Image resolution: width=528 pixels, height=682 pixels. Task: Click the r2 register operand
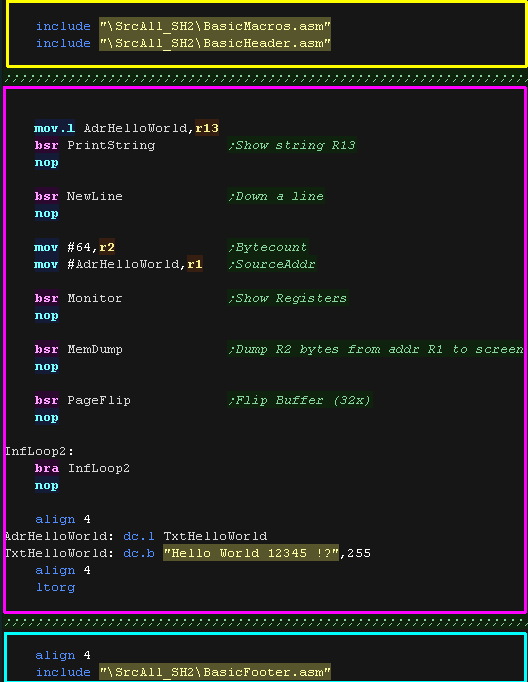[107, 247]
